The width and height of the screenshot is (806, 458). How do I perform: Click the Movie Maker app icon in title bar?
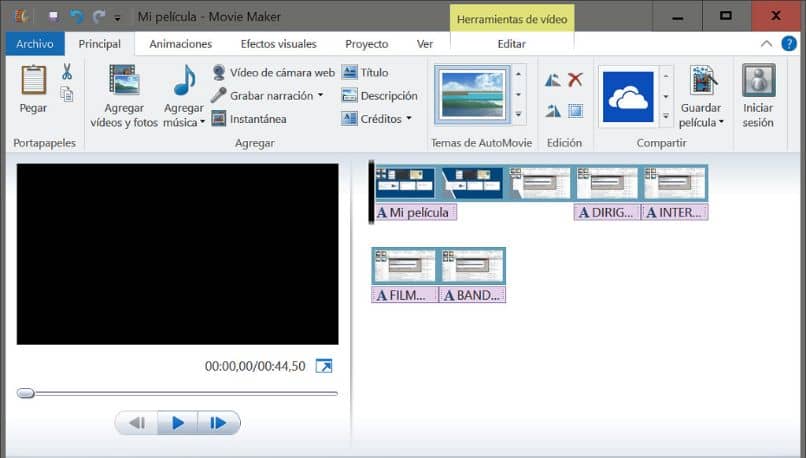[22, 16]
